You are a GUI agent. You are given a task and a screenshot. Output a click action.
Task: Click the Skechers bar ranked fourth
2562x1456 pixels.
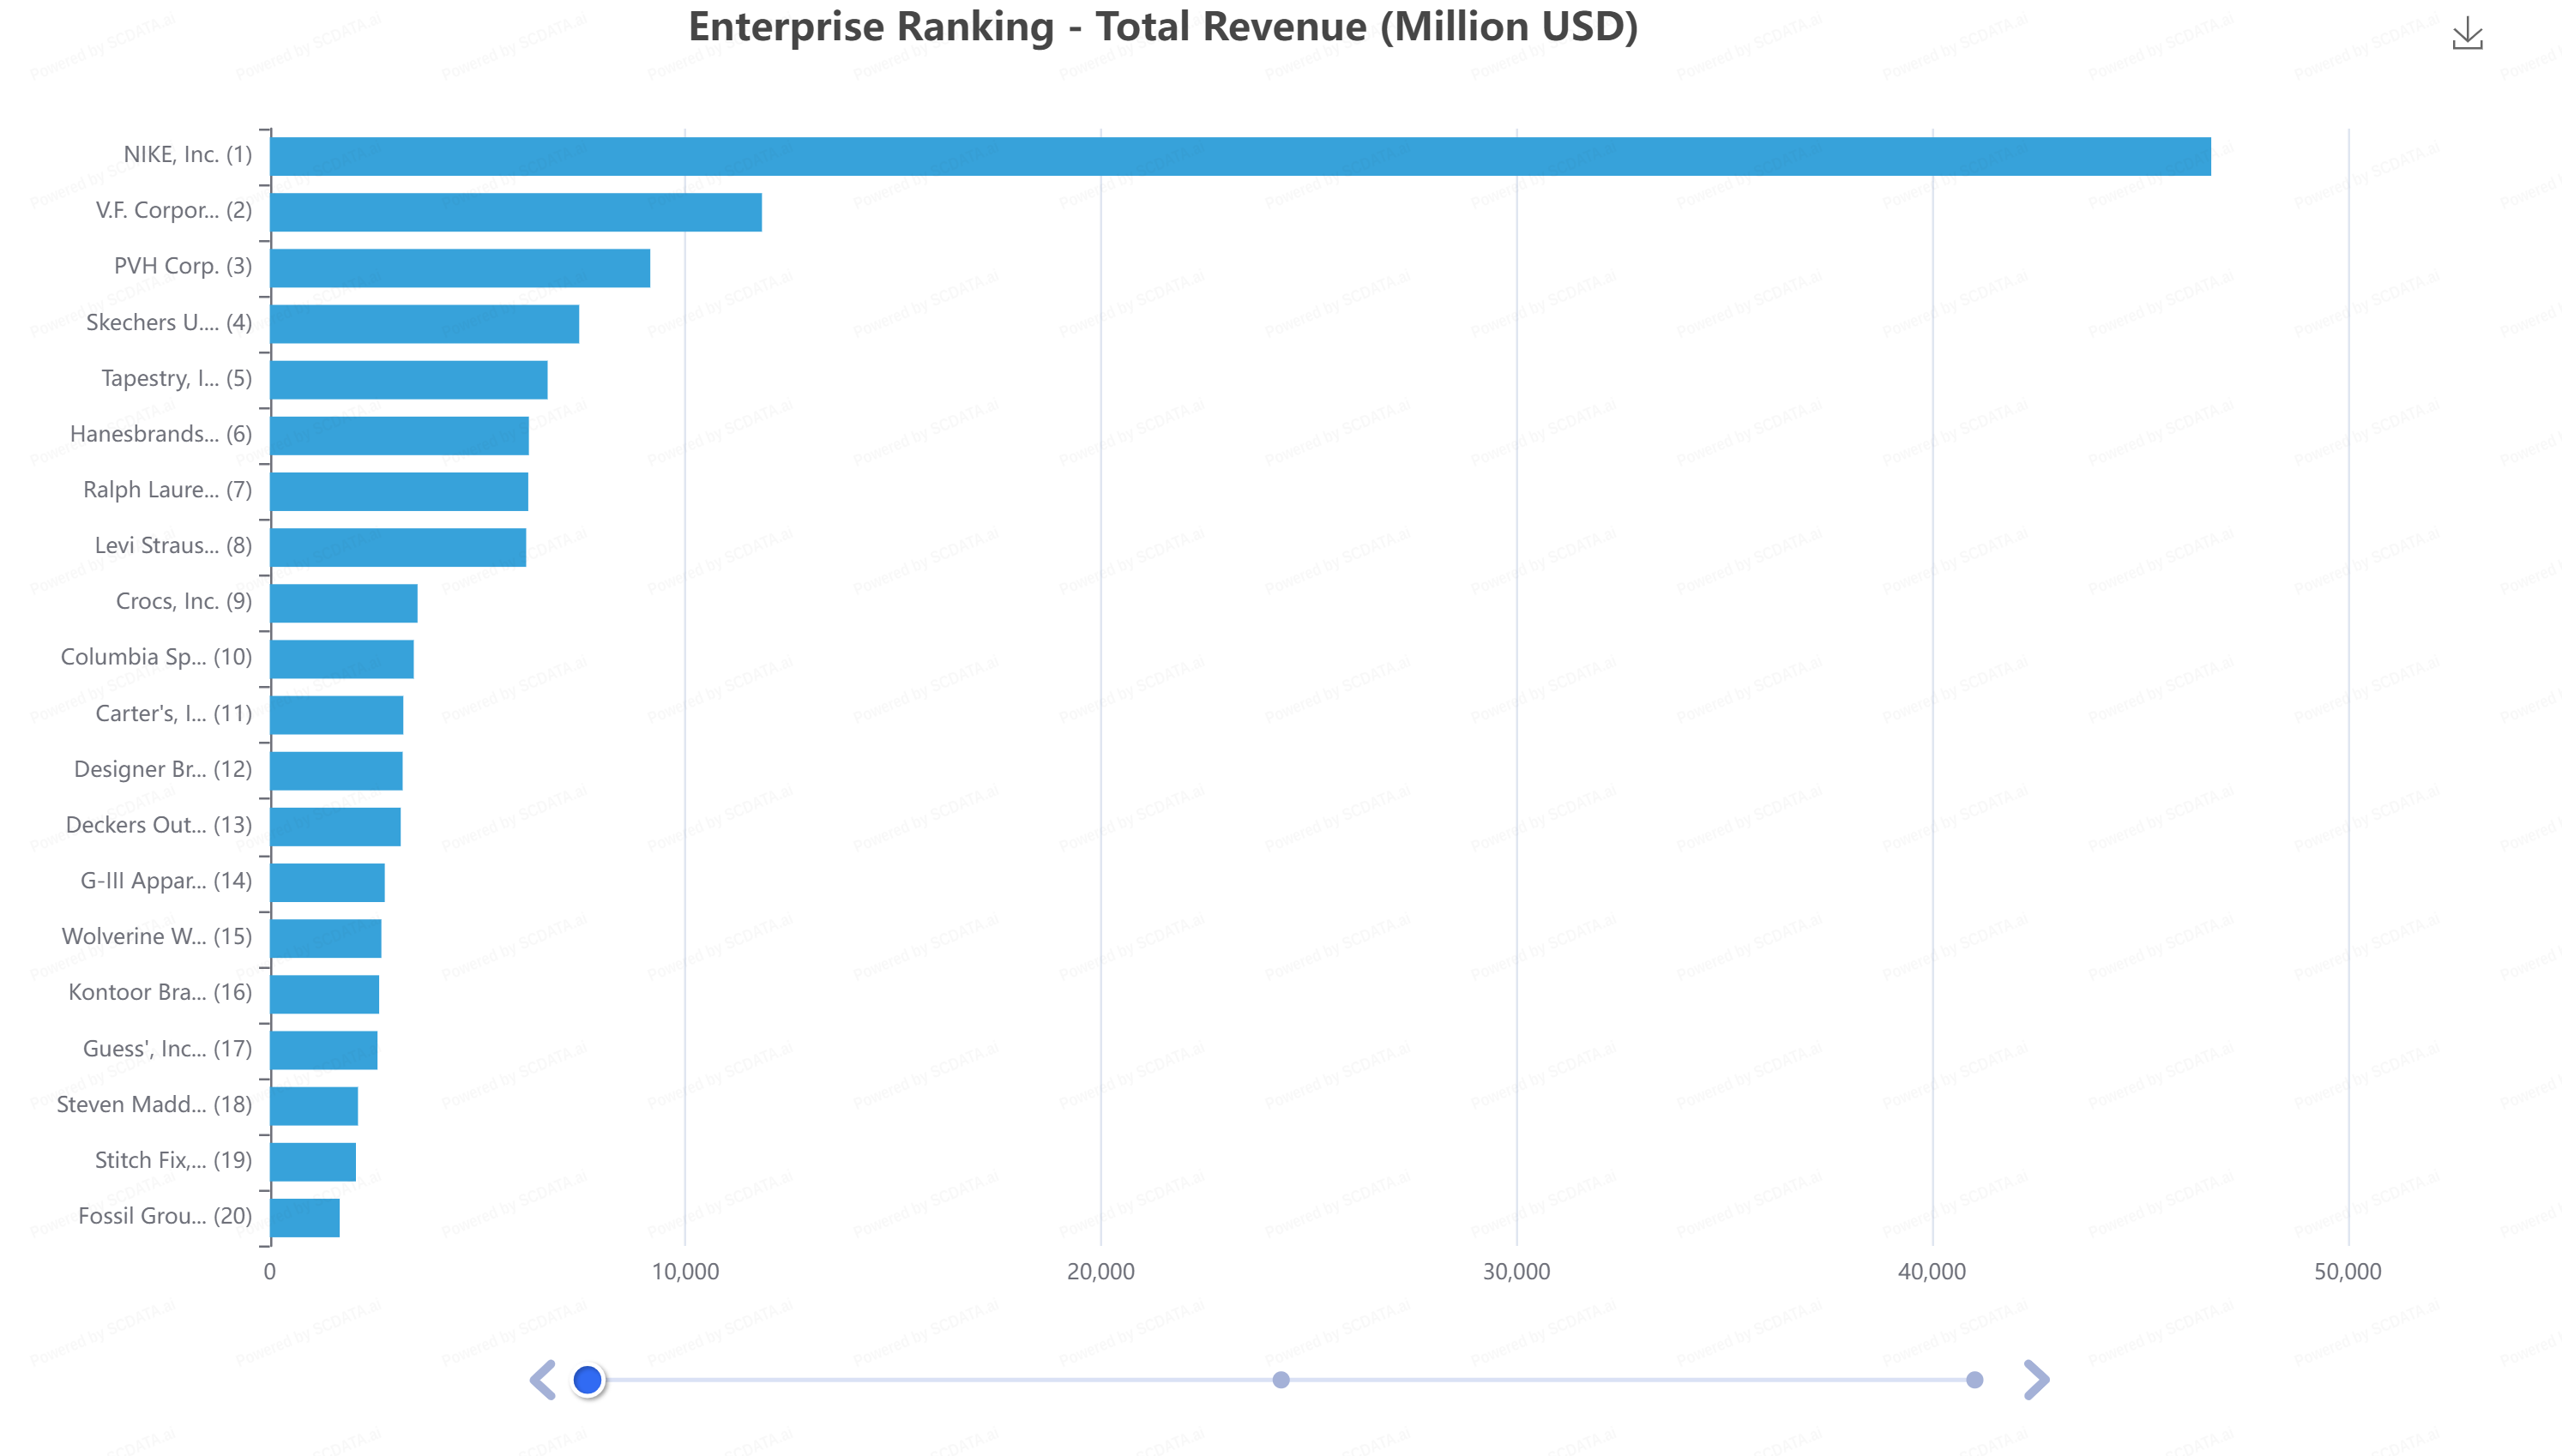(x=424, y=324)
